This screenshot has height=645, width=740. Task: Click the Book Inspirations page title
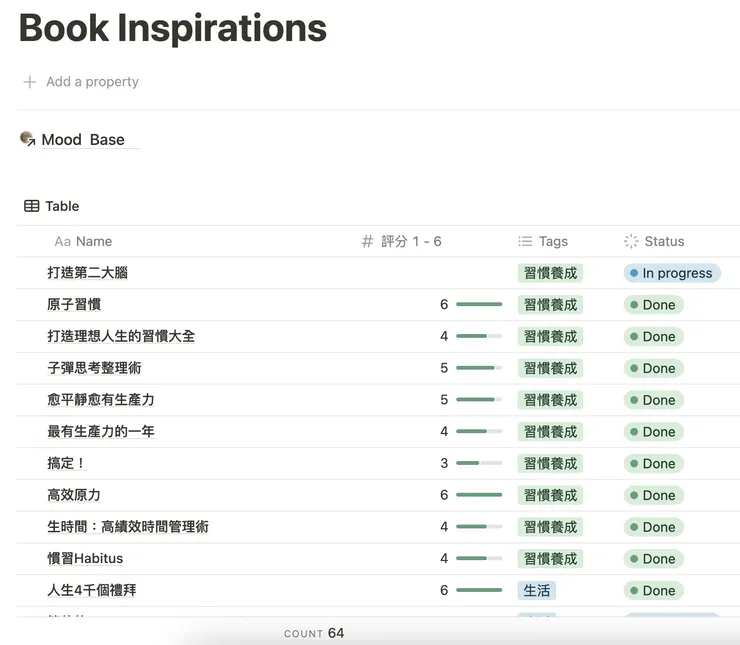click(x=173, y=27)
